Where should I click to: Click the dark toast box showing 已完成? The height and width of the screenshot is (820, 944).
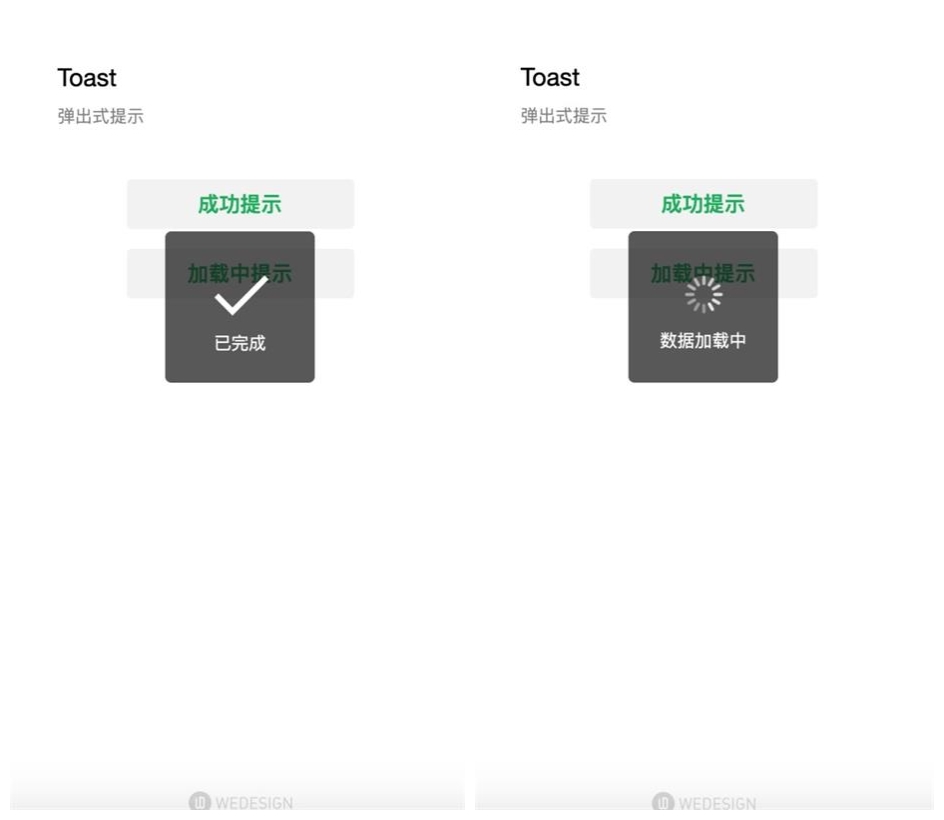pyautogui.click(x=240, y=306)
